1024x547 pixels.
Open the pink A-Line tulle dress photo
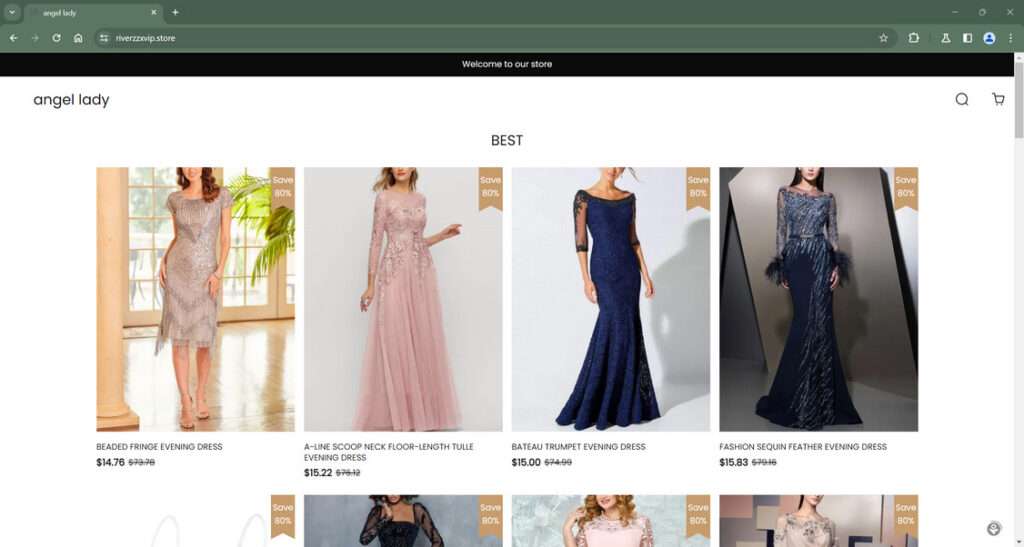[403, 300]
